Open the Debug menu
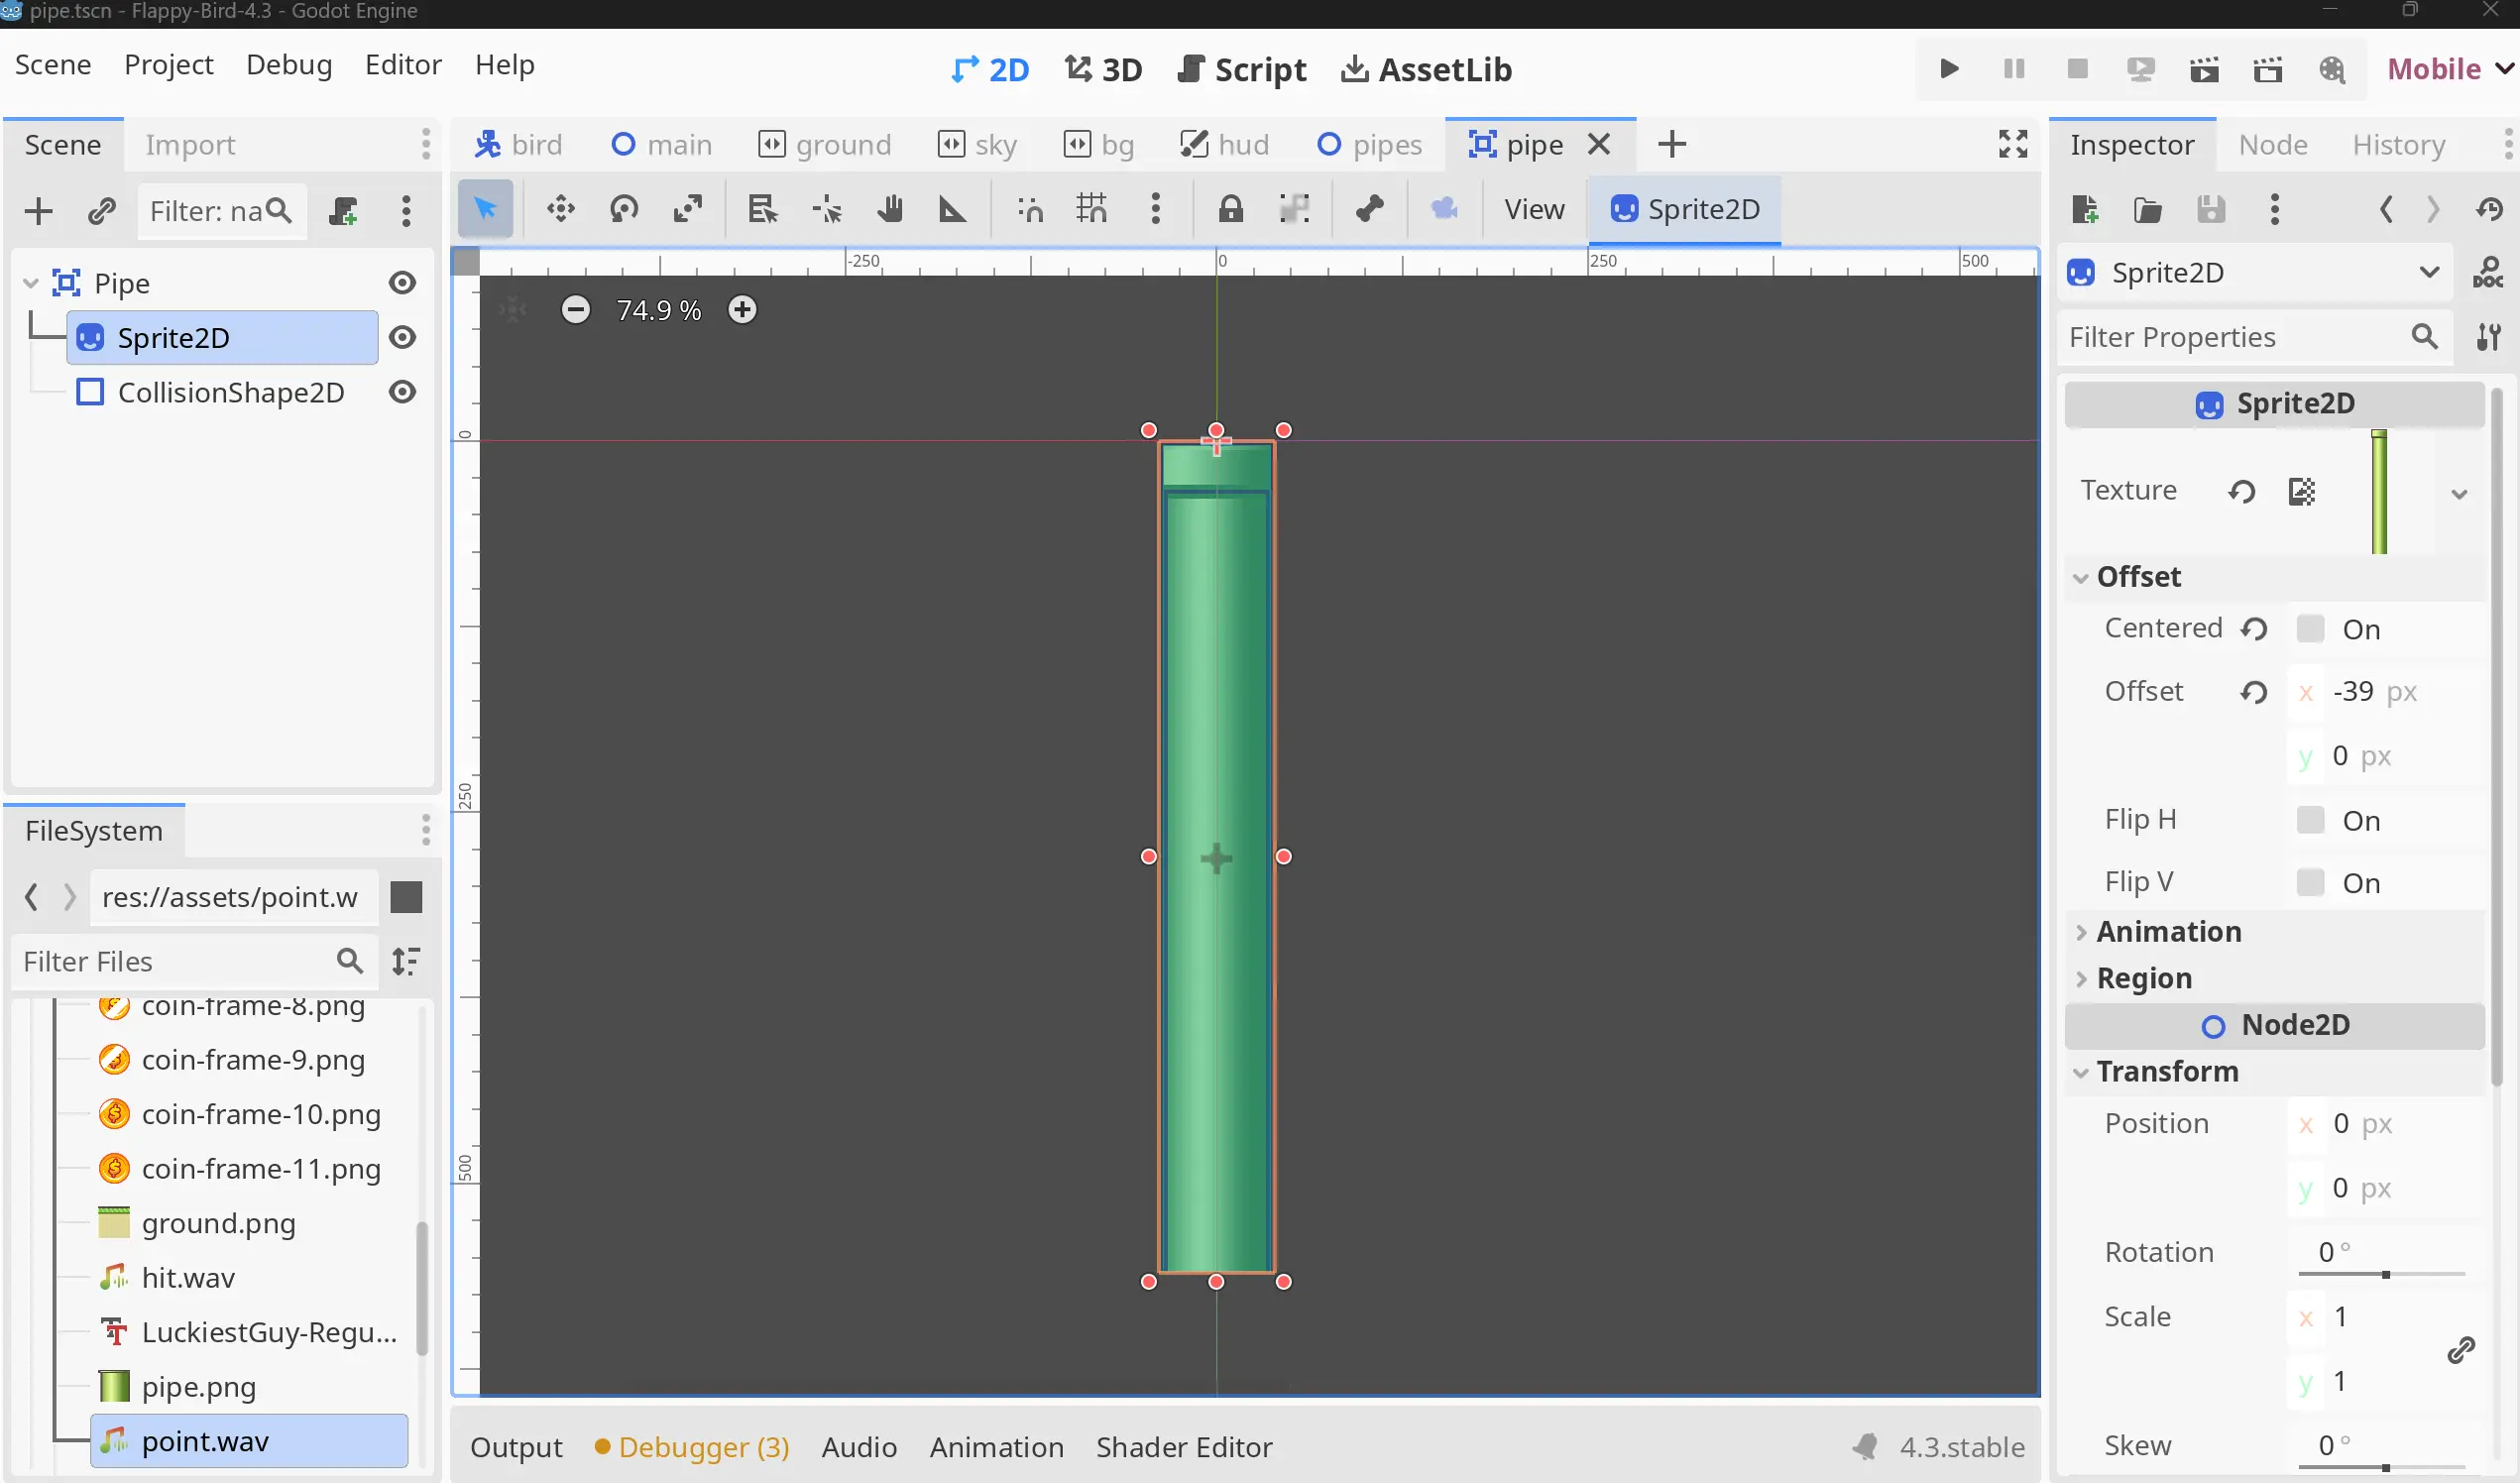The image size is (2520, 1483). click(289, 65)
